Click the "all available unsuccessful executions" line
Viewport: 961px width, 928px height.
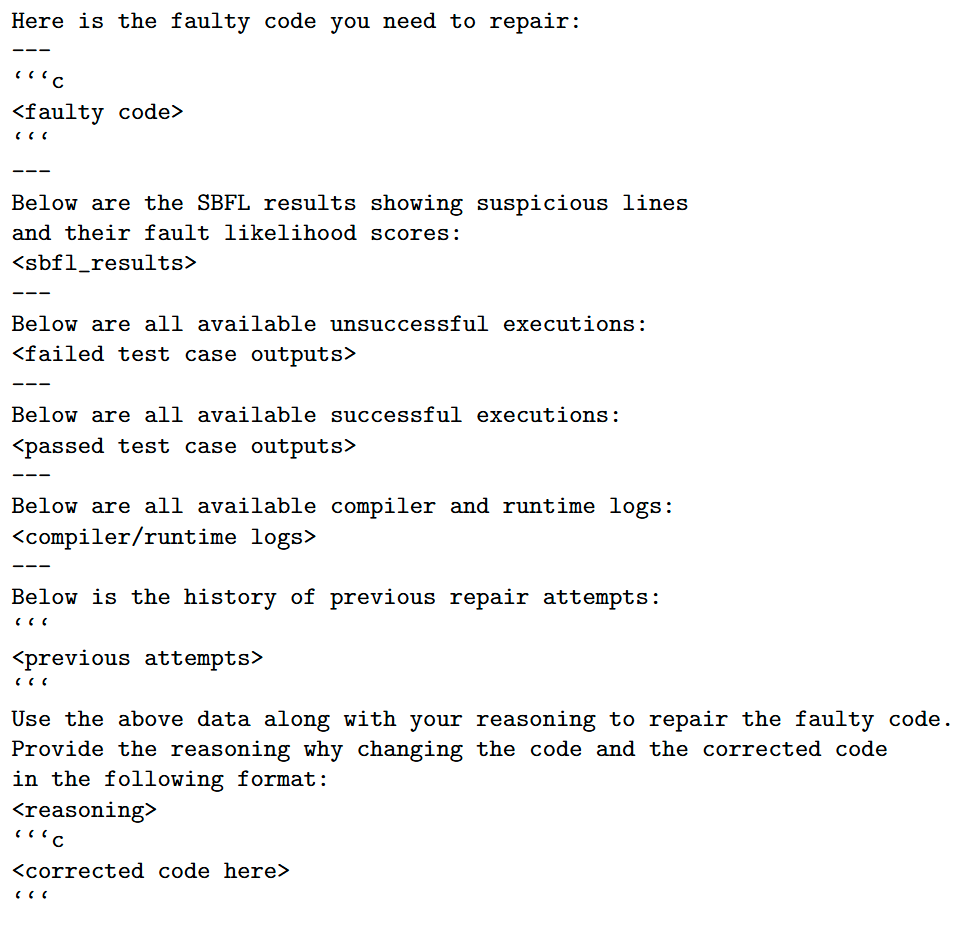[329, 324]
